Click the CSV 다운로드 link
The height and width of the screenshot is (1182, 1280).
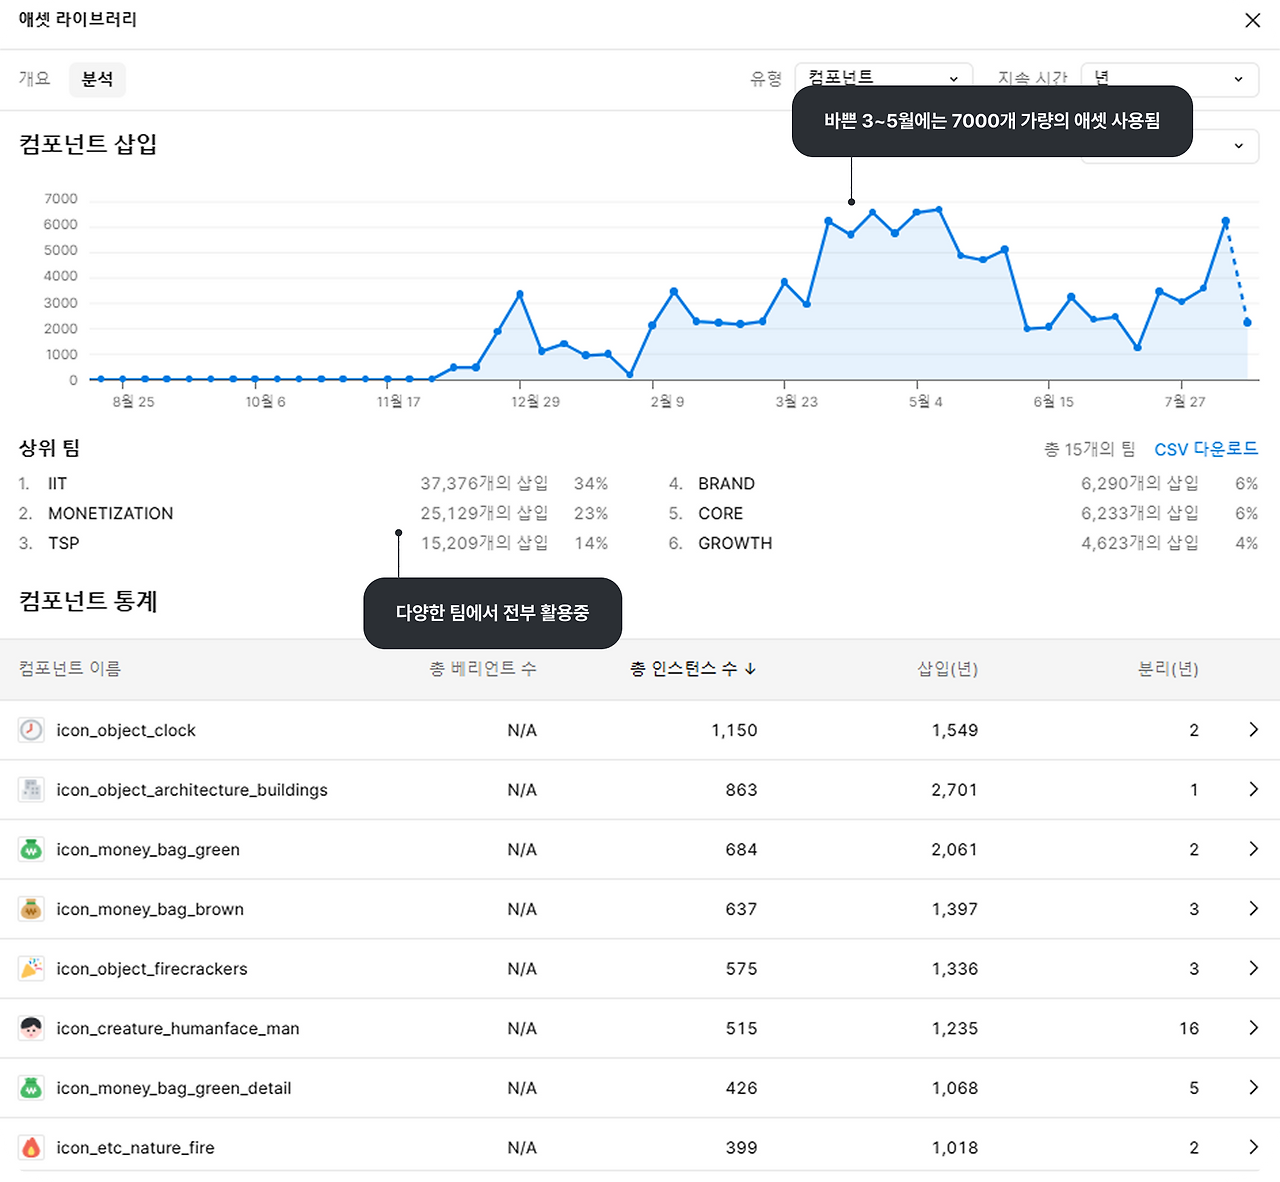click(x=1206, y=449)
